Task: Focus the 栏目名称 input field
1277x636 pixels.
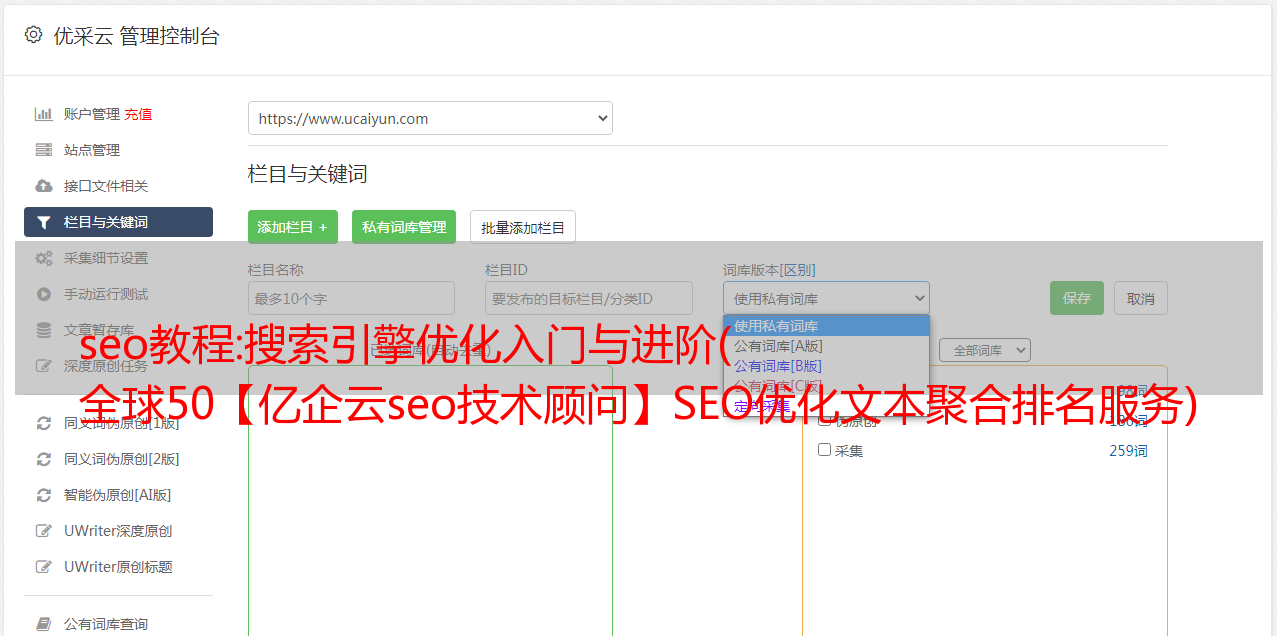Action: [x=351, y=298]
